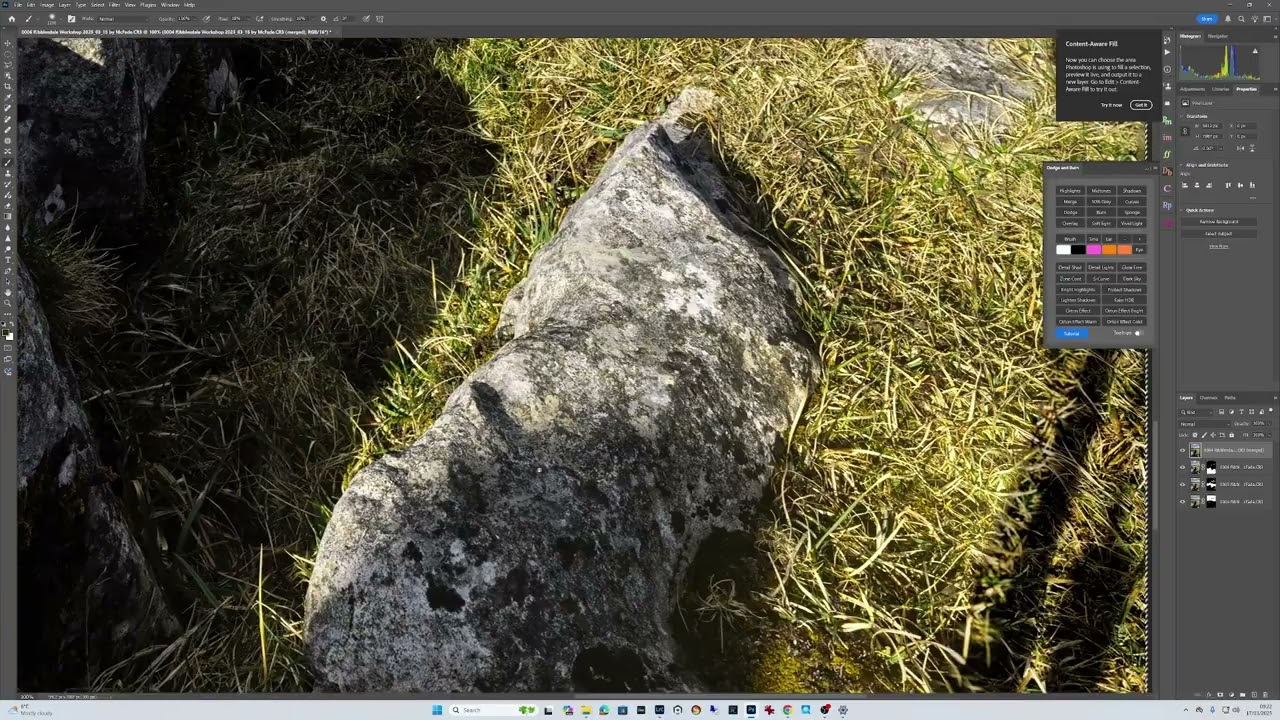
Task: Open the layer Fill dropdown arrow
Action: pyautogui.click(x=1269, y=435)
